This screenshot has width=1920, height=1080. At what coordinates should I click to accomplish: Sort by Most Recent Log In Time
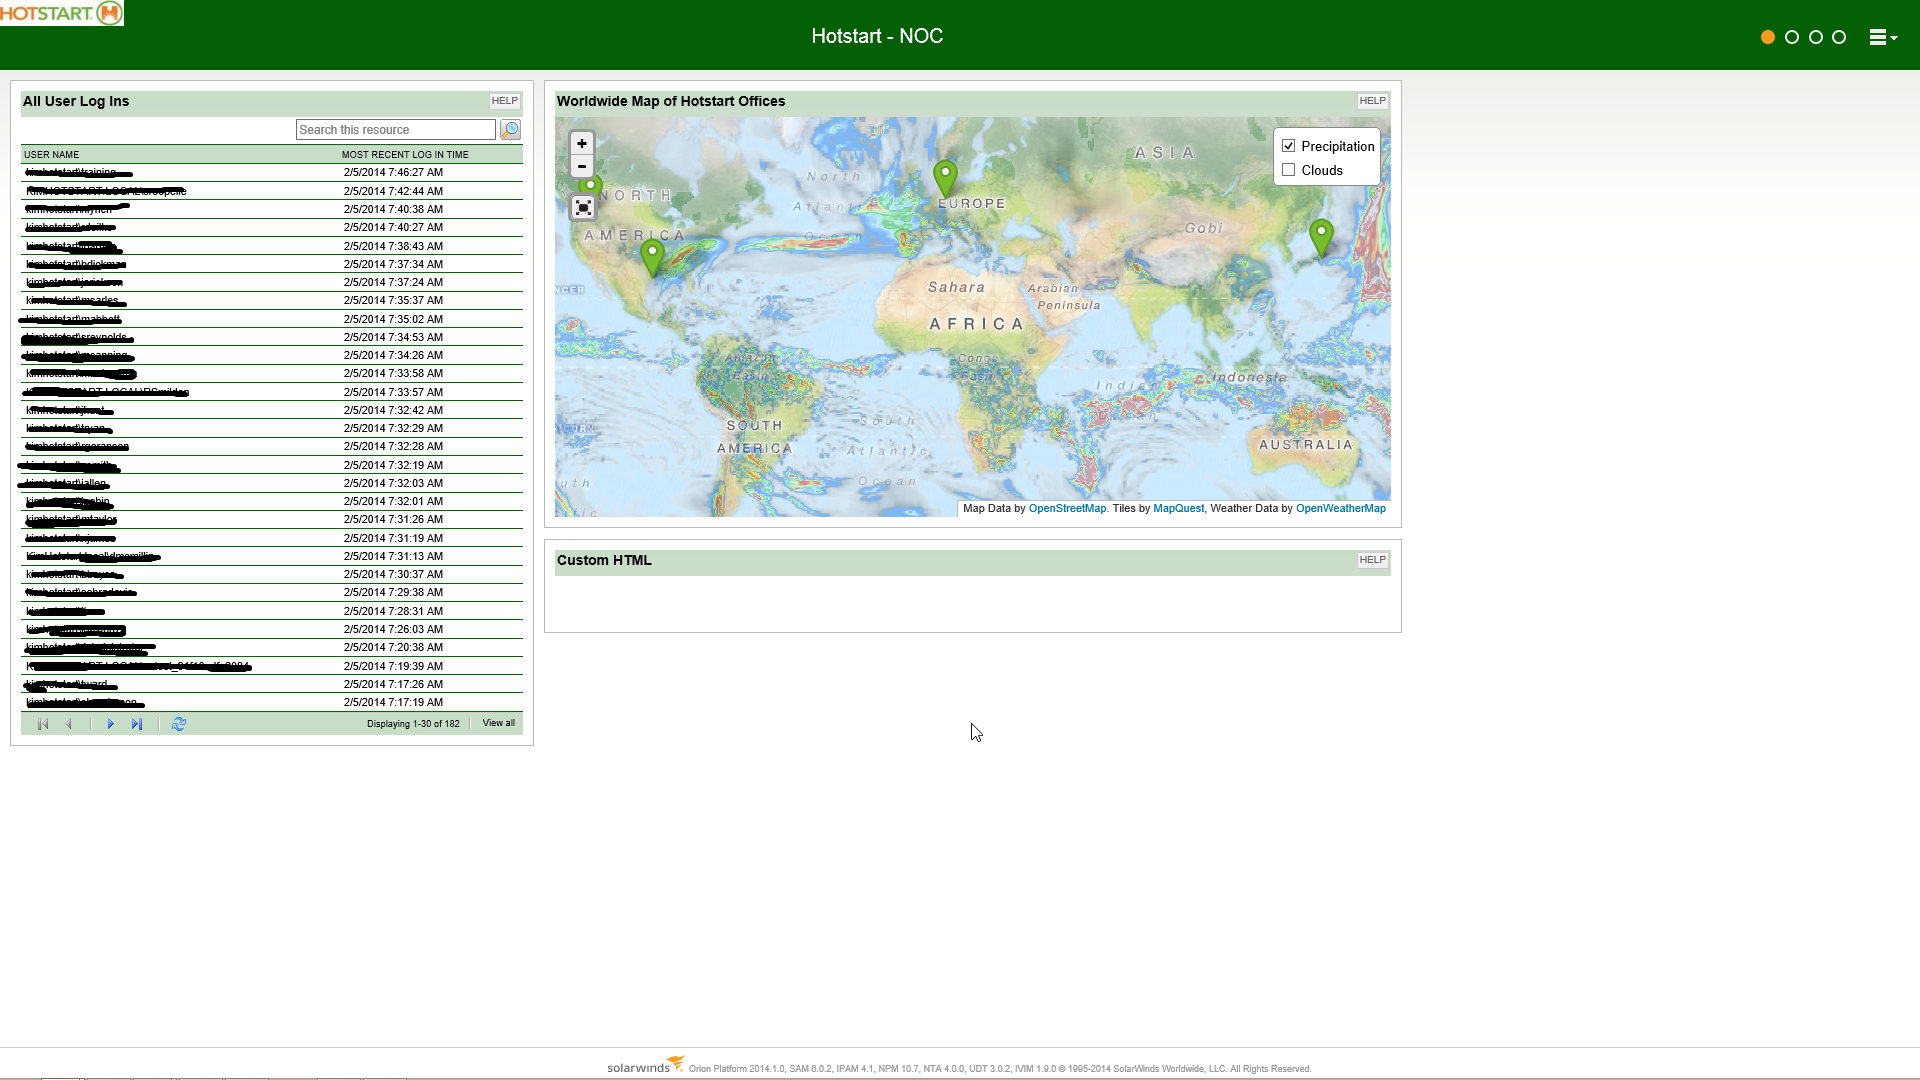[x=405, y=155]
